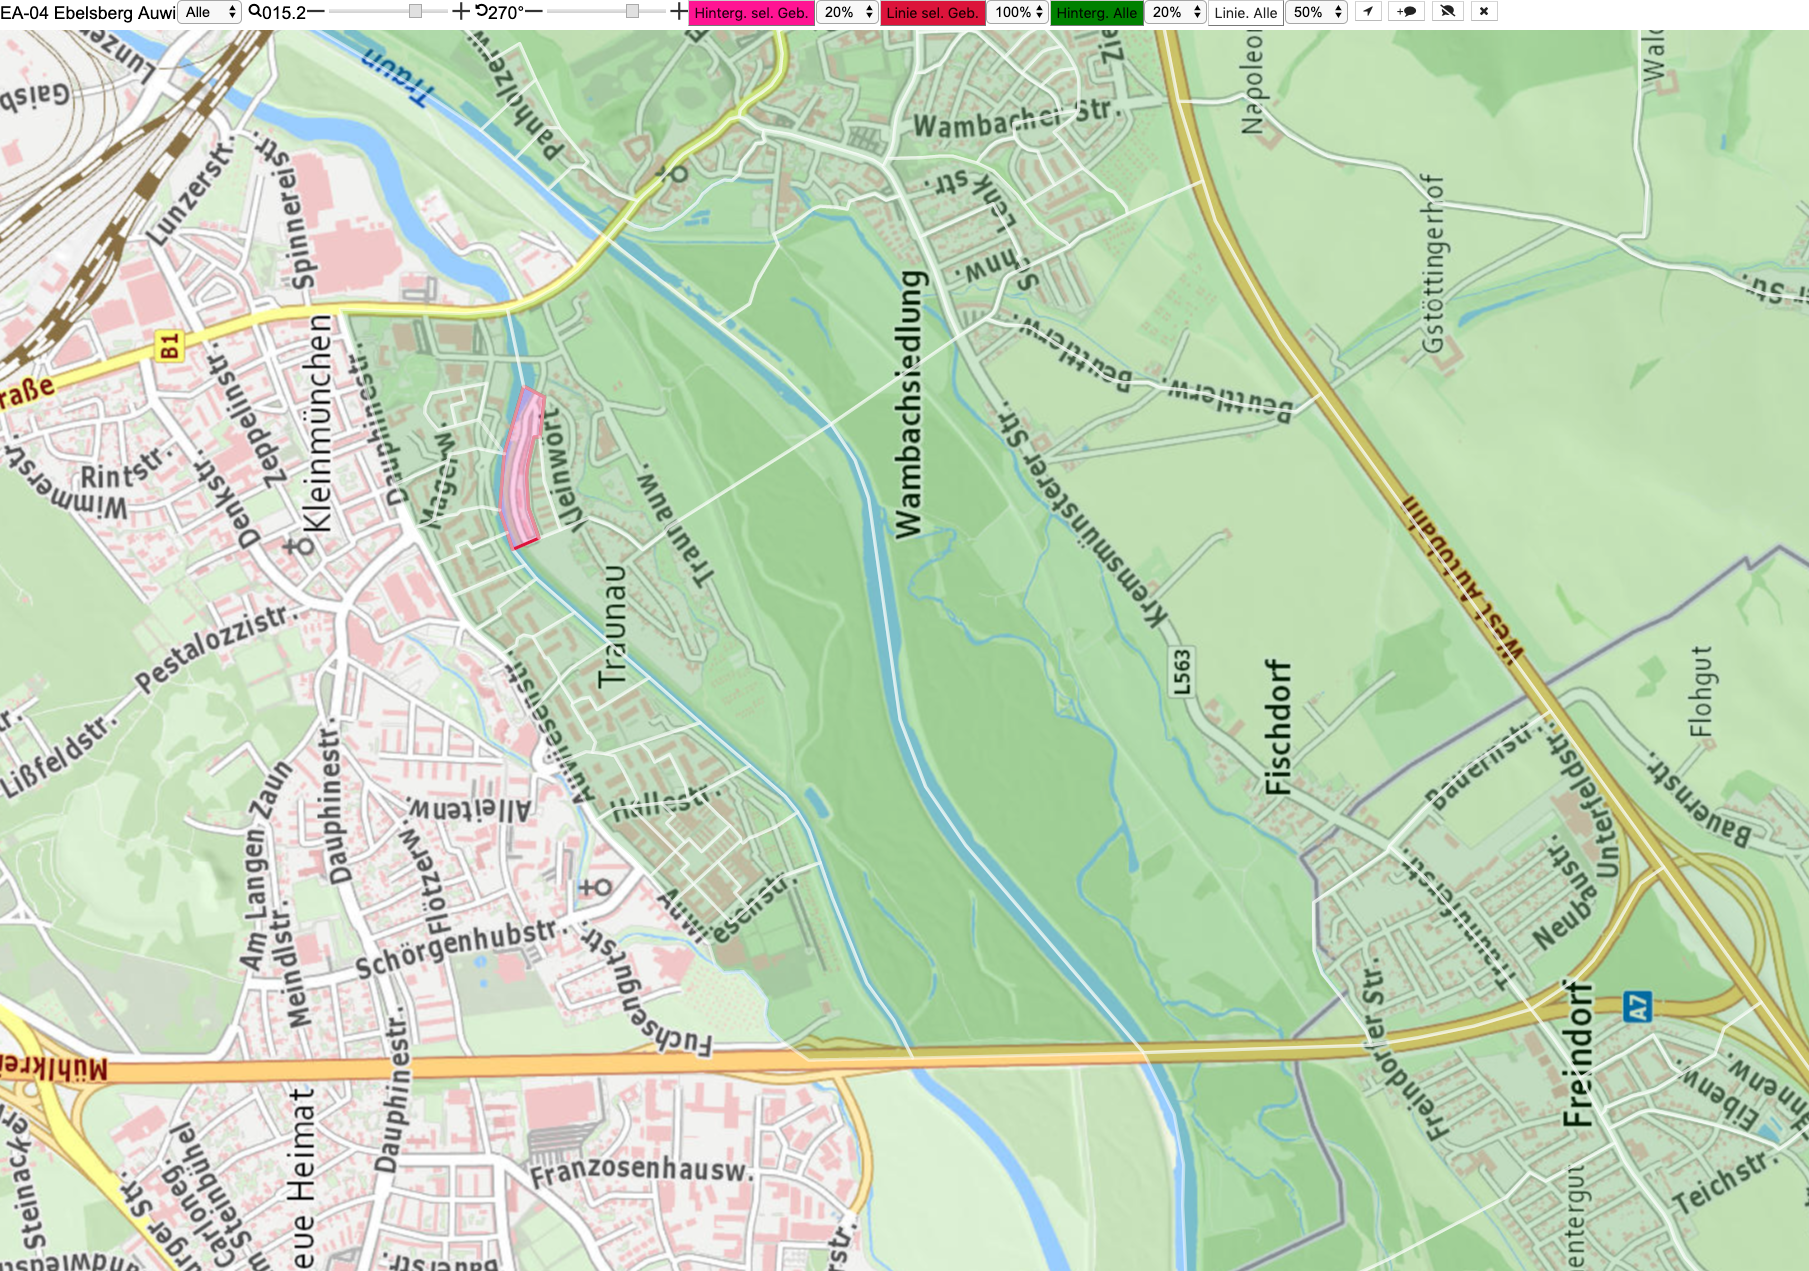Click the zoom minus icon
Viewport: 1809px width, 1271px height.
[x=316, y=12]
